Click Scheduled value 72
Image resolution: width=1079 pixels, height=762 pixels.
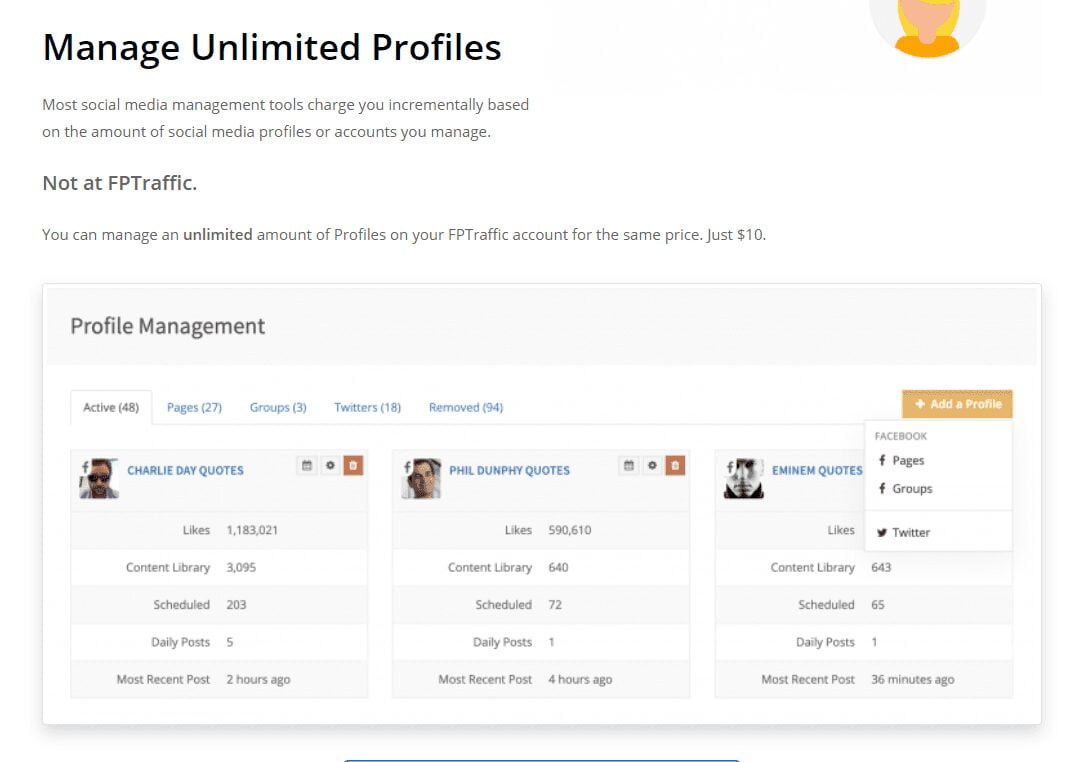point(555,604)
